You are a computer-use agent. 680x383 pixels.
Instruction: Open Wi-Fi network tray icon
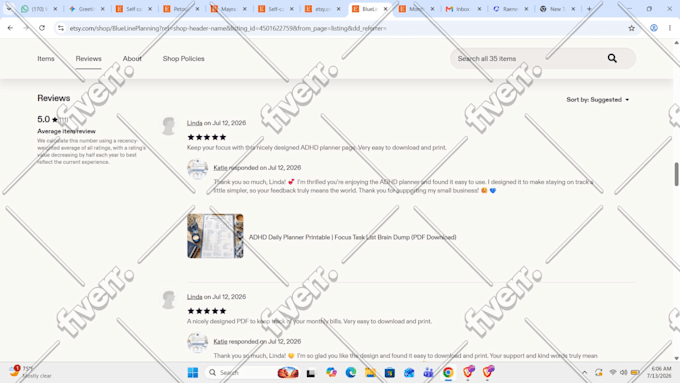pyautogui.click(x=613, y=373)
